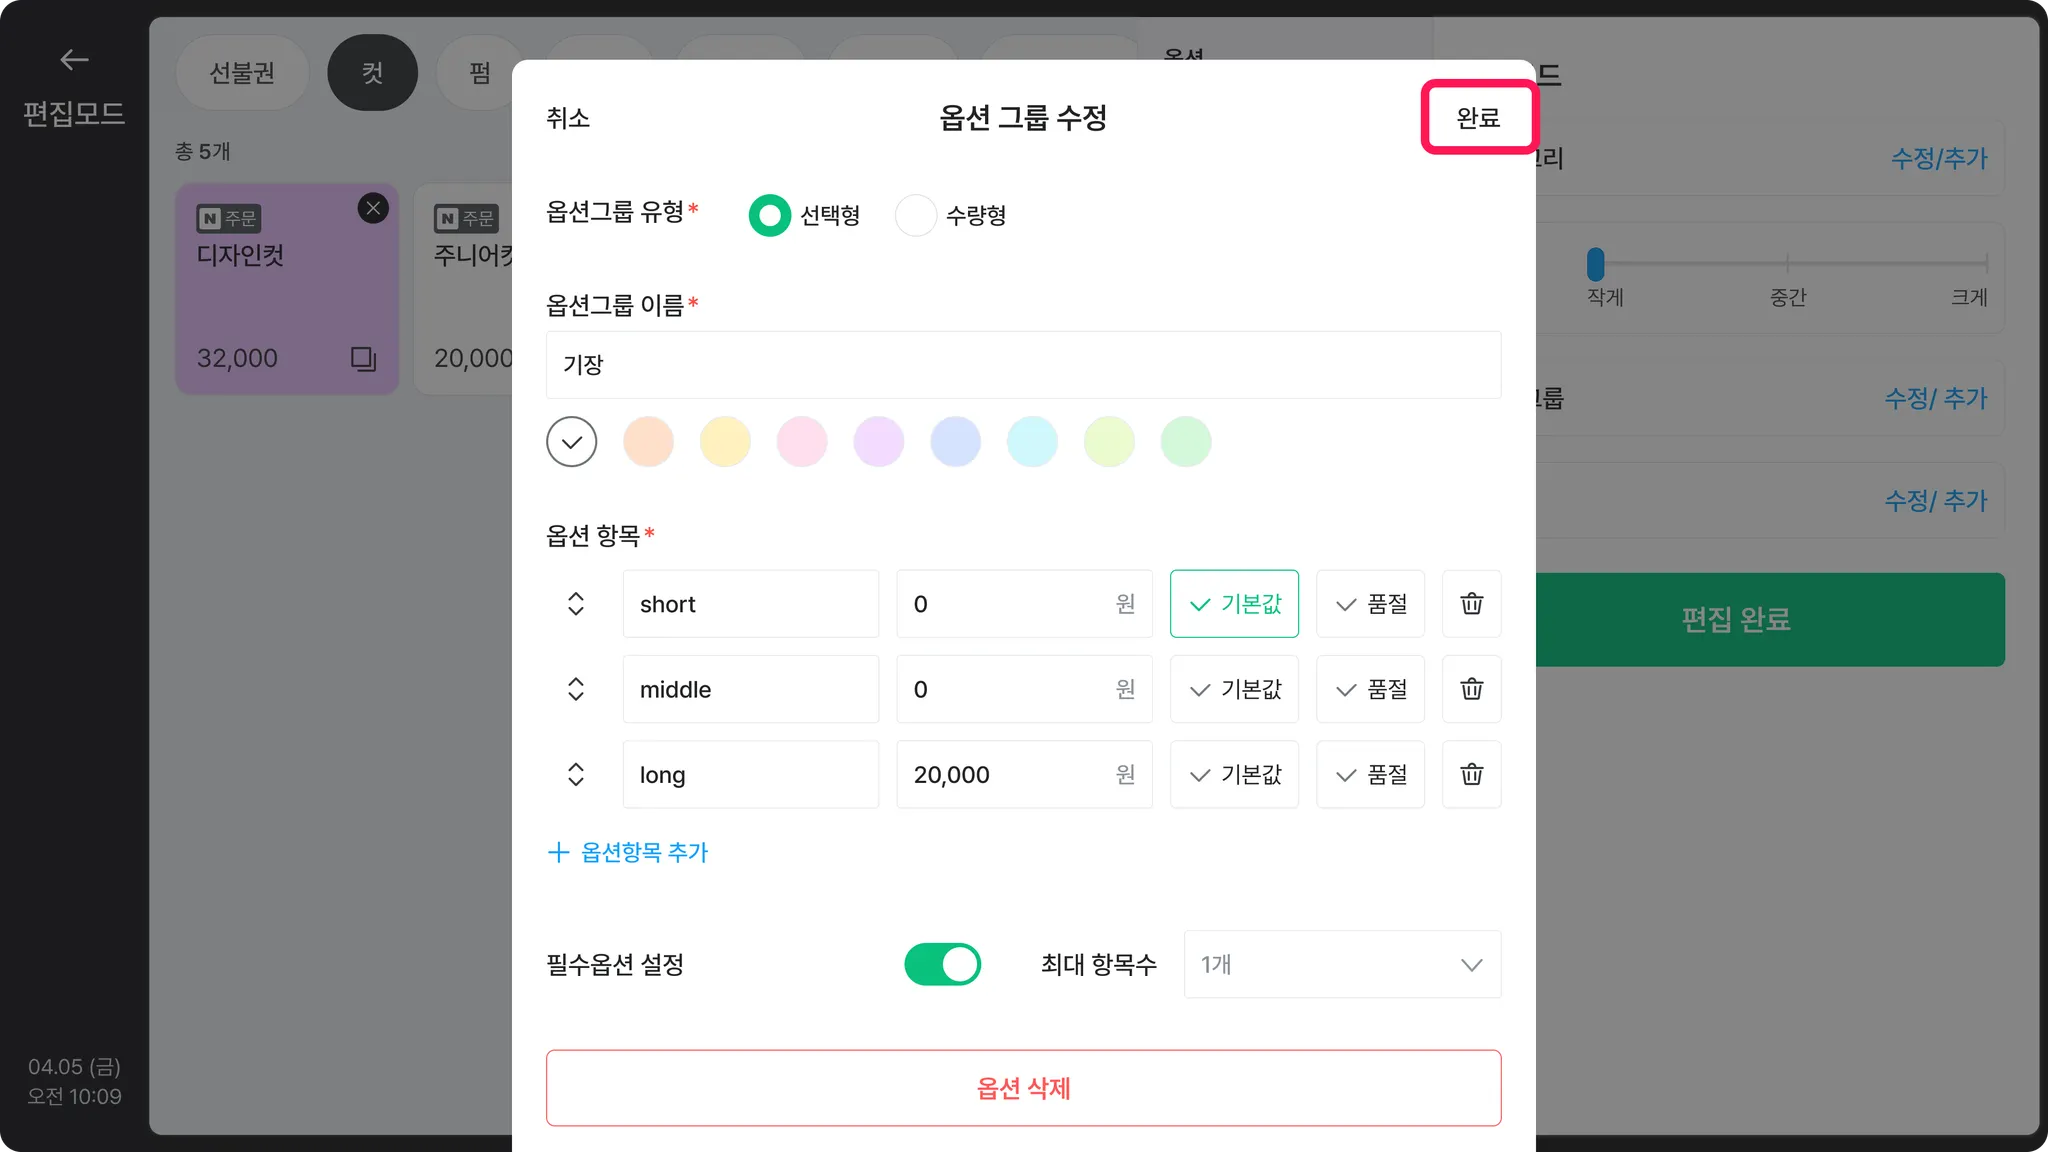Toggle off the 필수옵션 설정 switch
This screenshot has height=1152, width=2048.
coord(942,964)
